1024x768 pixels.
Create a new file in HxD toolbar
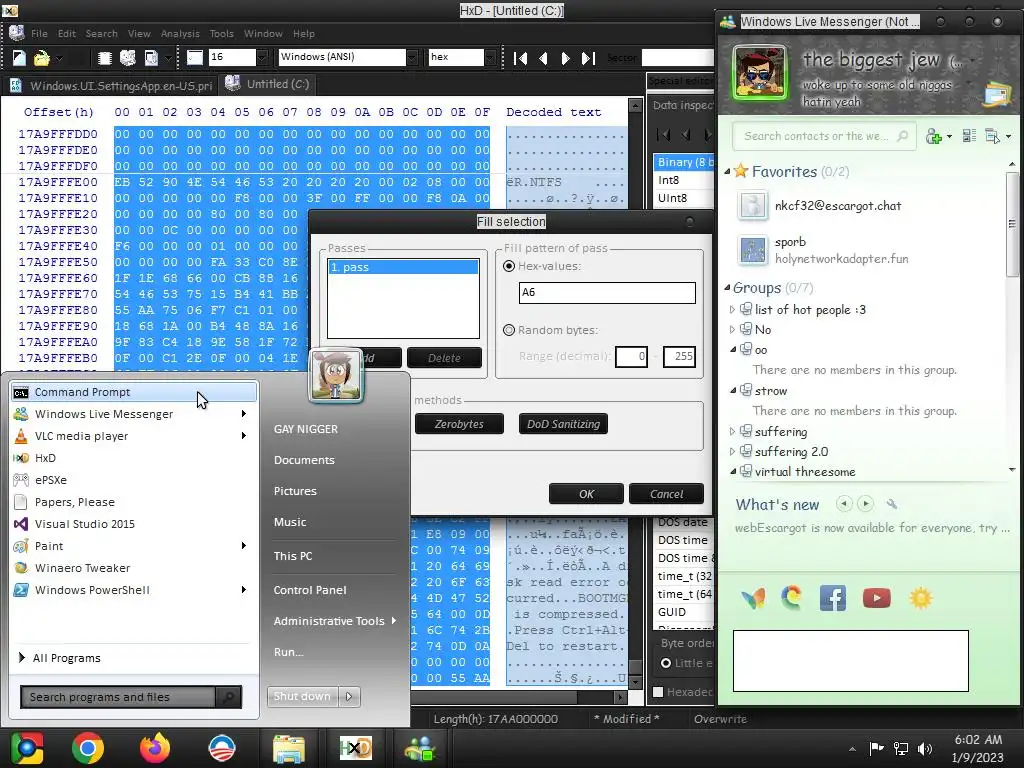click(x=19, y=57)
